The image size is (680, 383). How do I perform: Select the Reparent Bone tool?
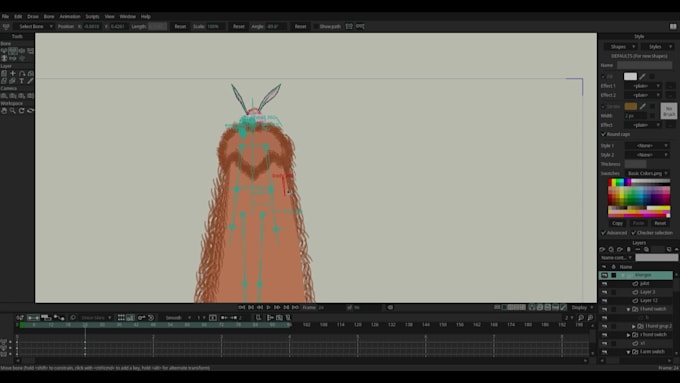30,51
